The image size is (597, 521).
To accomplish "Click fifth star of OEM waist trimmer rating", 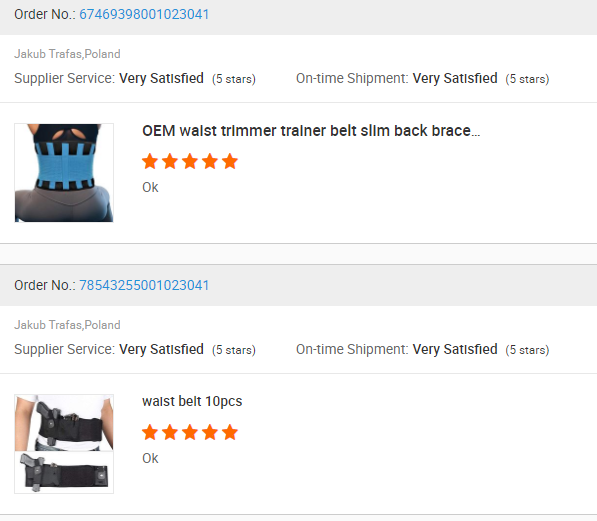I will click(230, 161).
